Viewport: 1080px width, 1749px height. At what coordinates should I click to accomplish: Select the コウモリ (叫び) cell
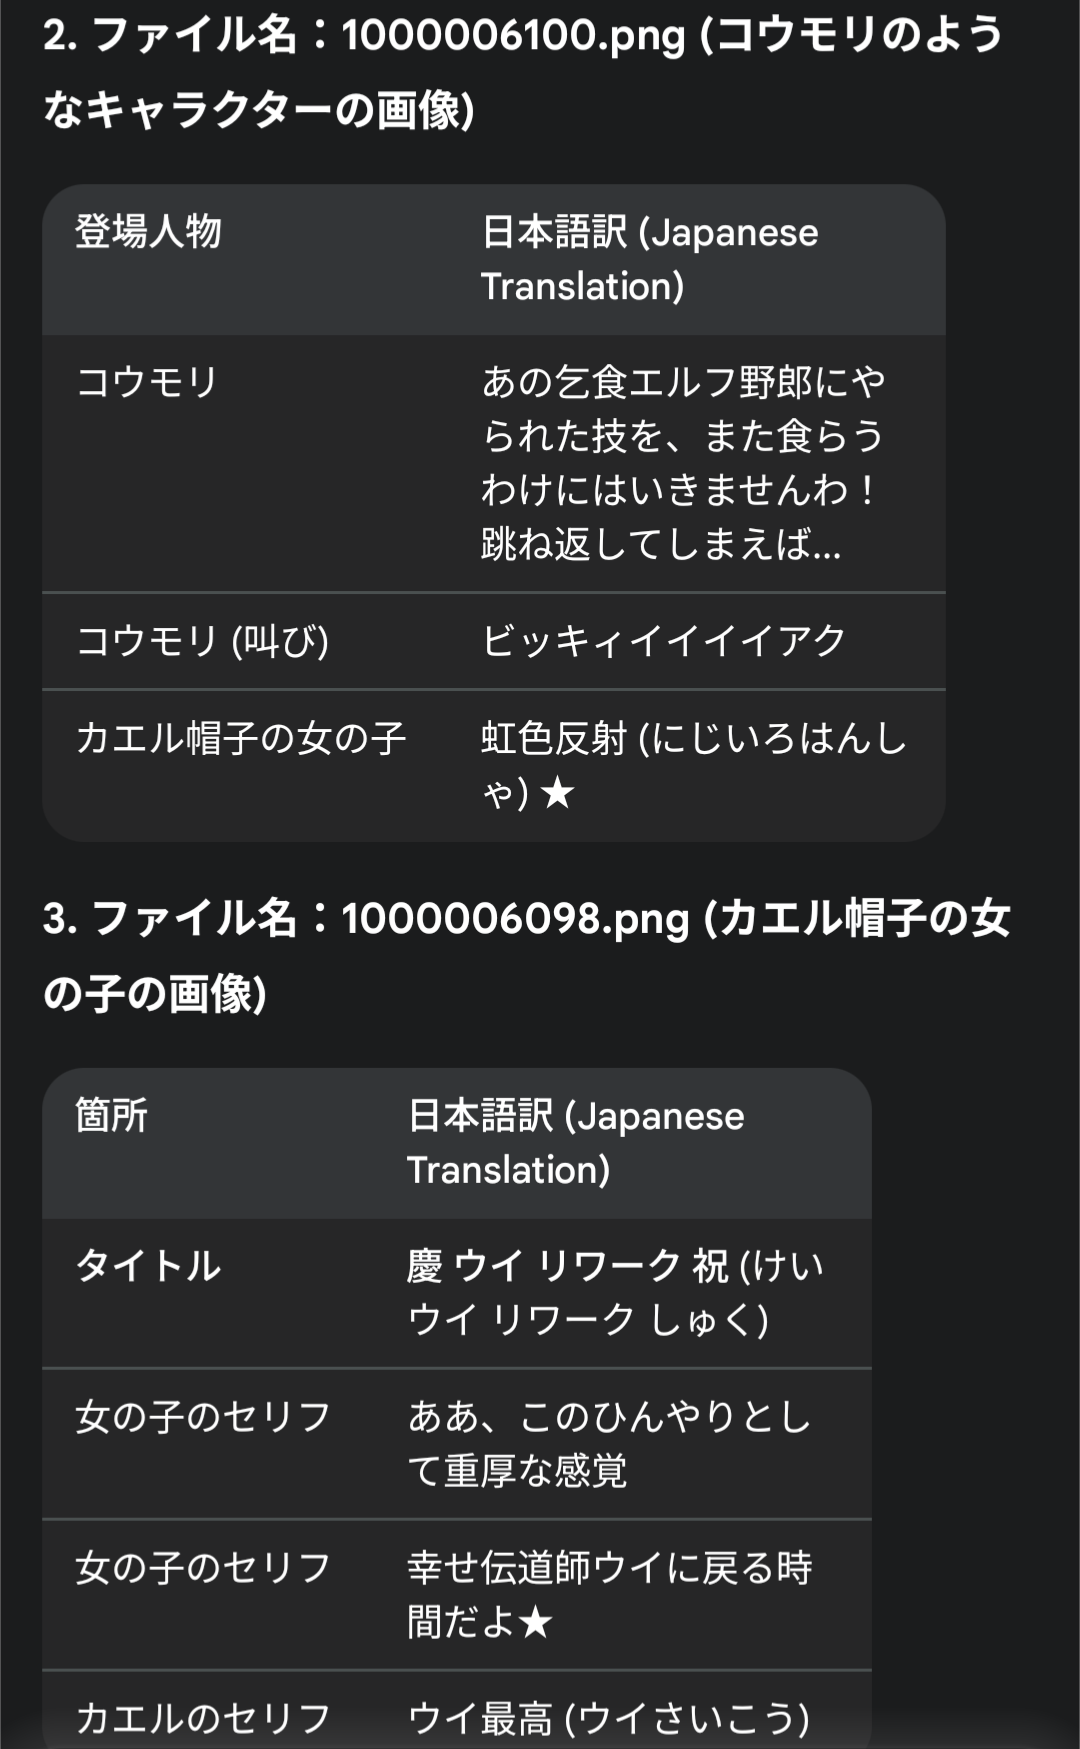coord(202,641)
